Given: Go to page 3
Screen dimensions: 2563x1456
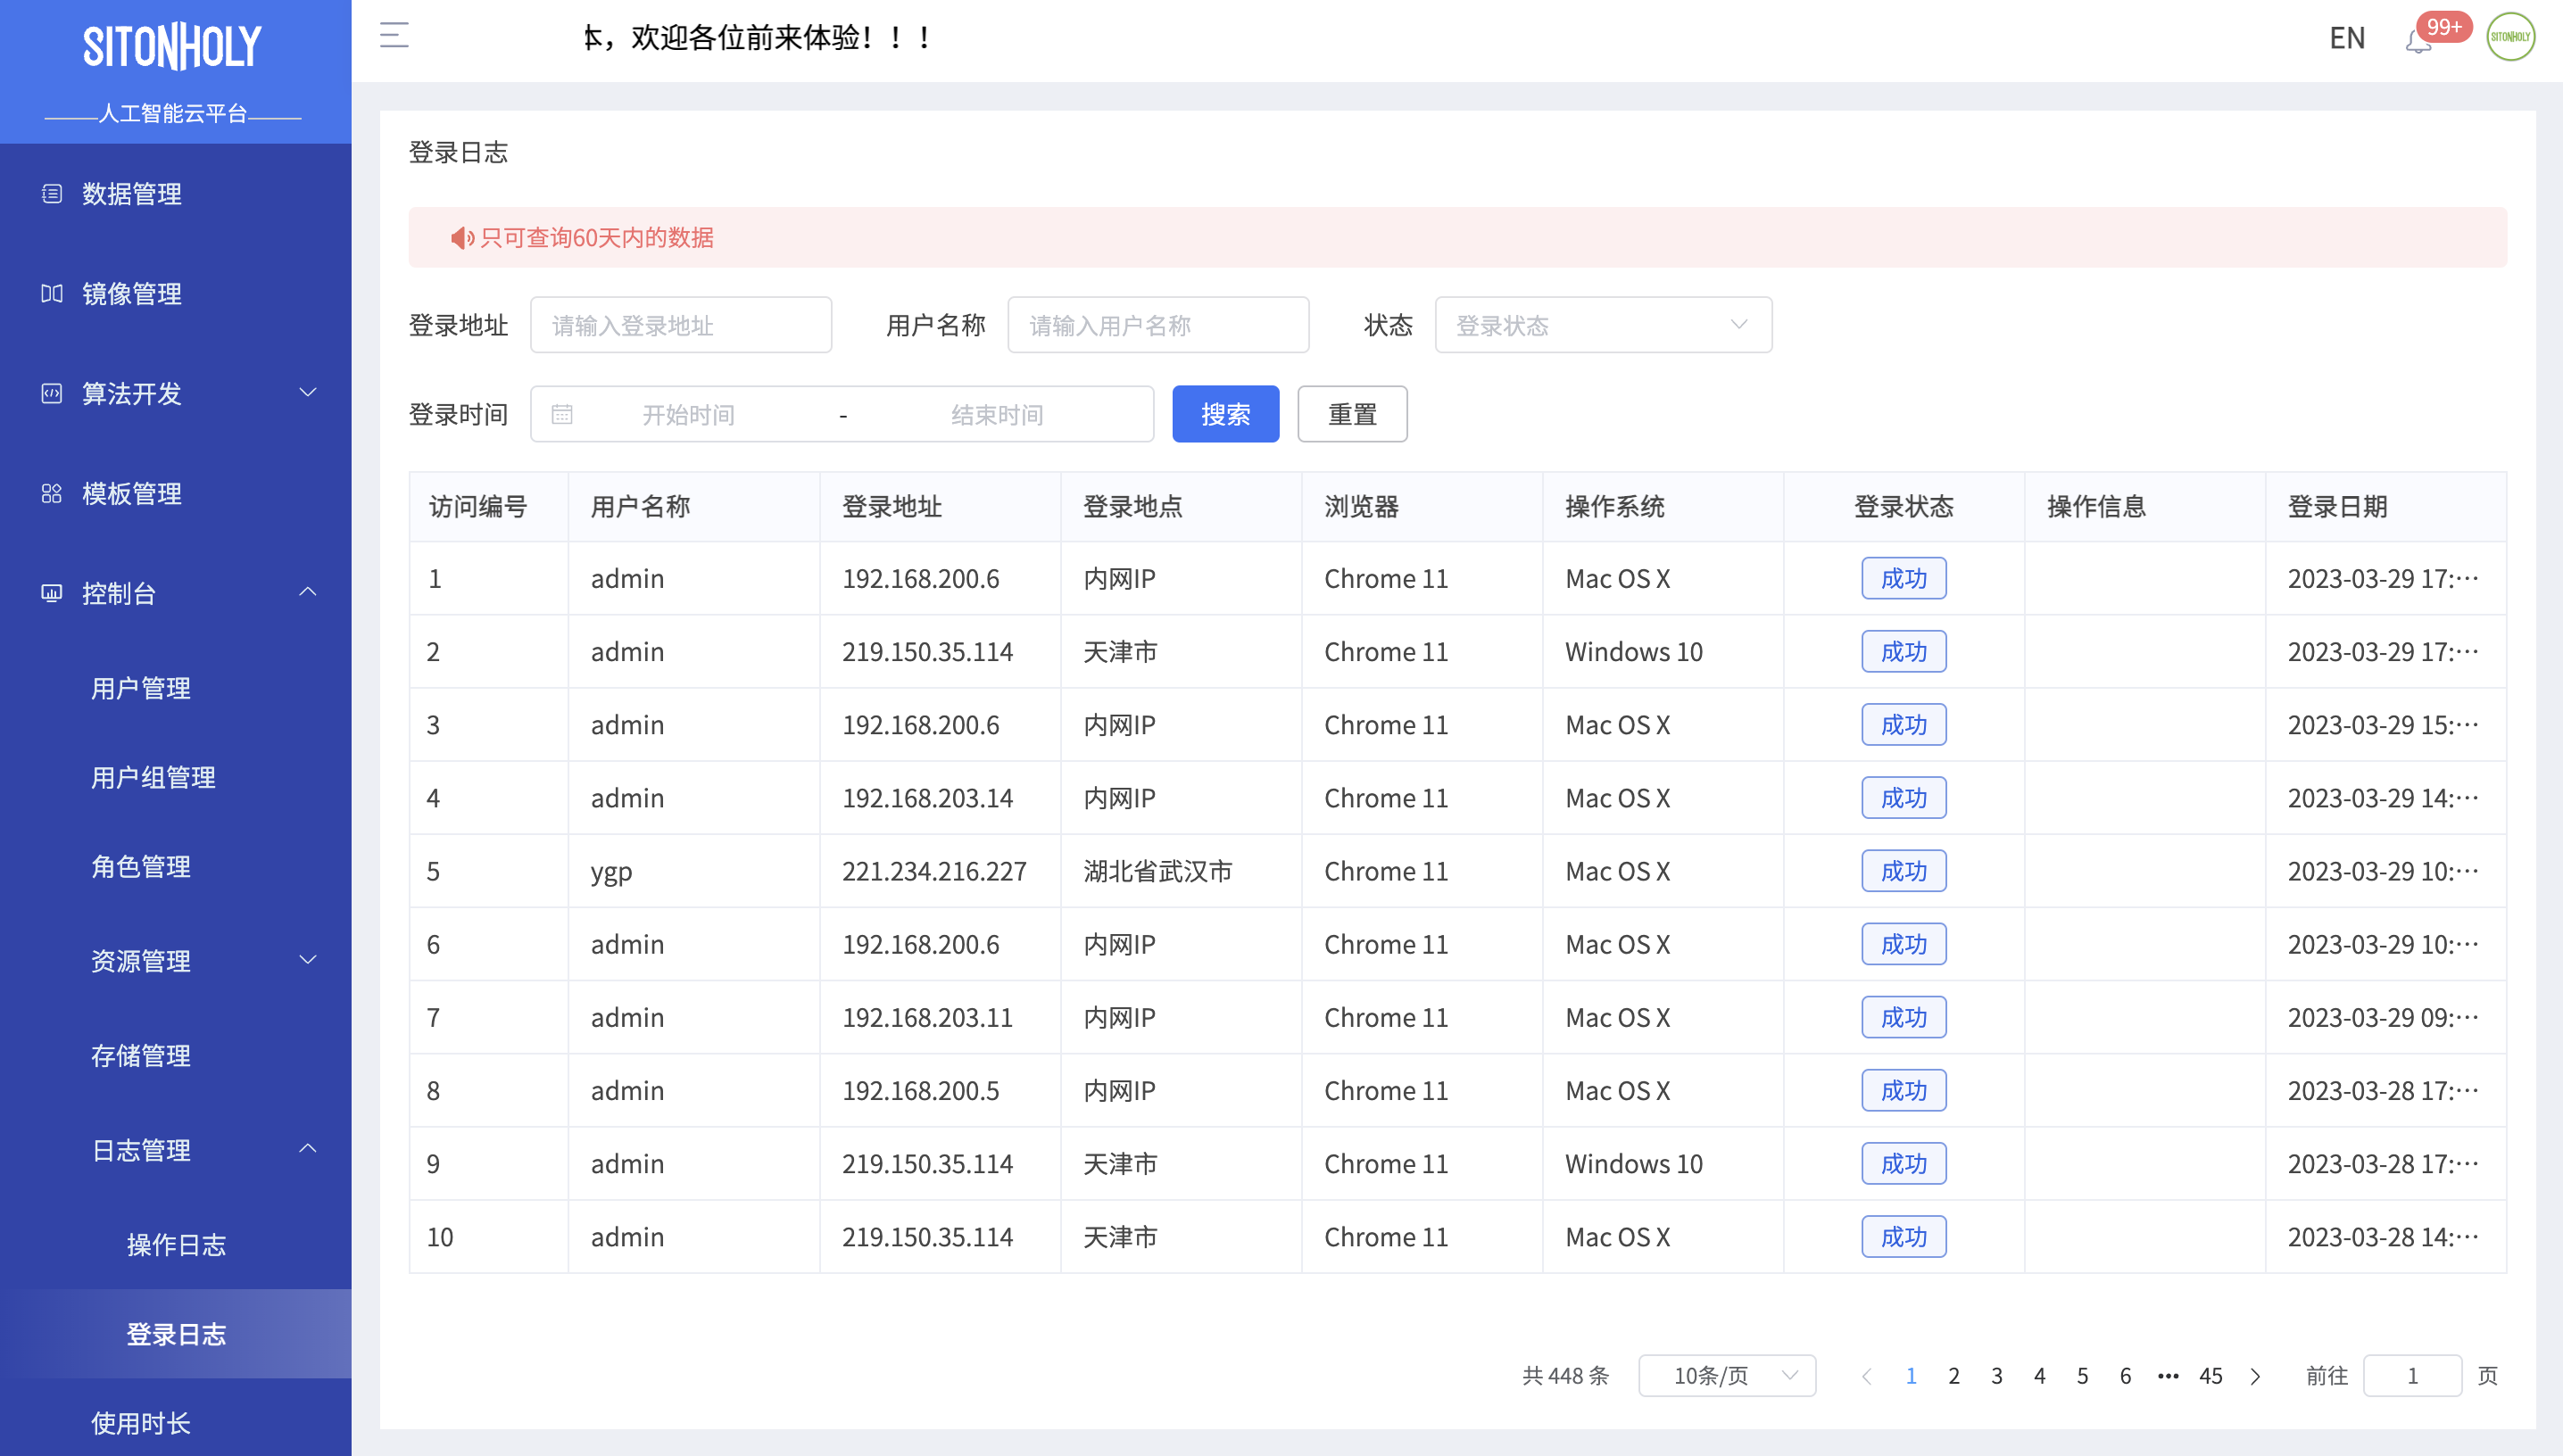Looking at the screenshot, I should [x=1997, y=1376].
